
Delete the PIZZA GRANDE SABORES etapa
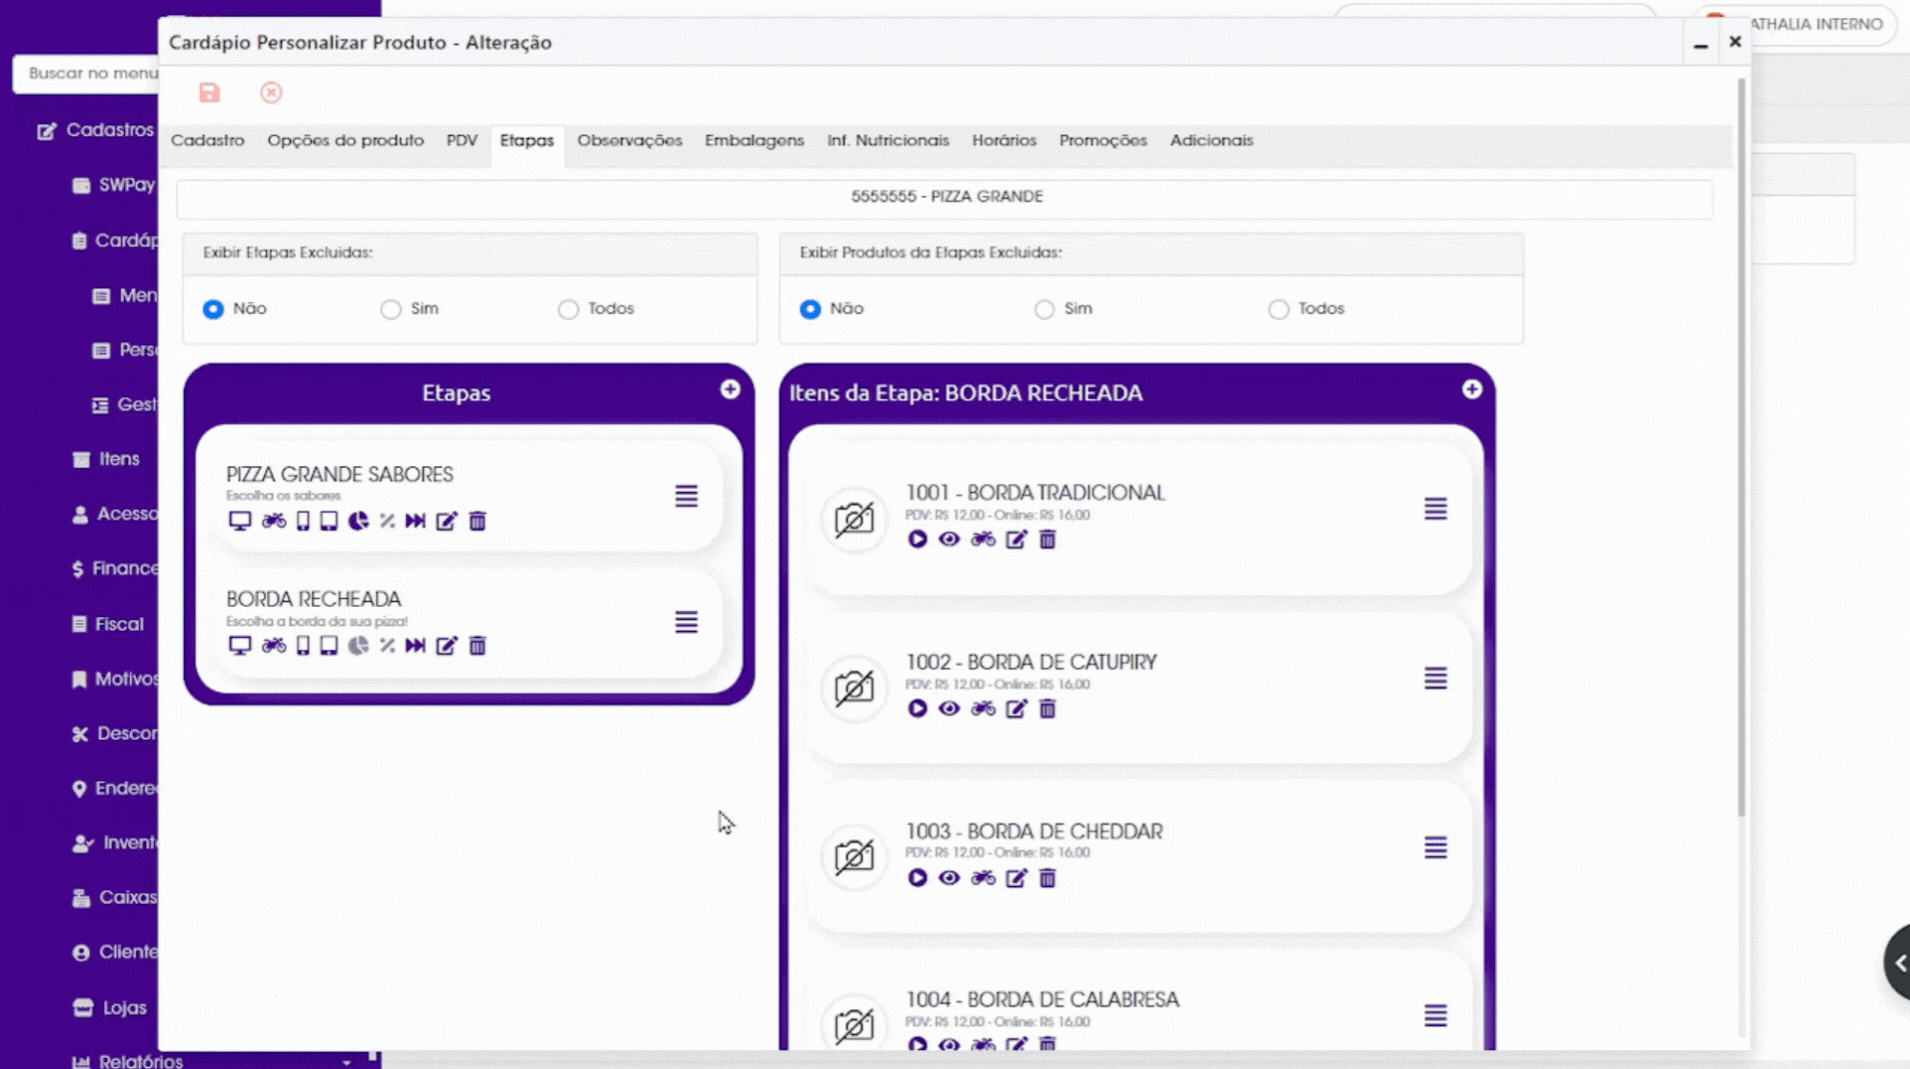click(477, 521)
